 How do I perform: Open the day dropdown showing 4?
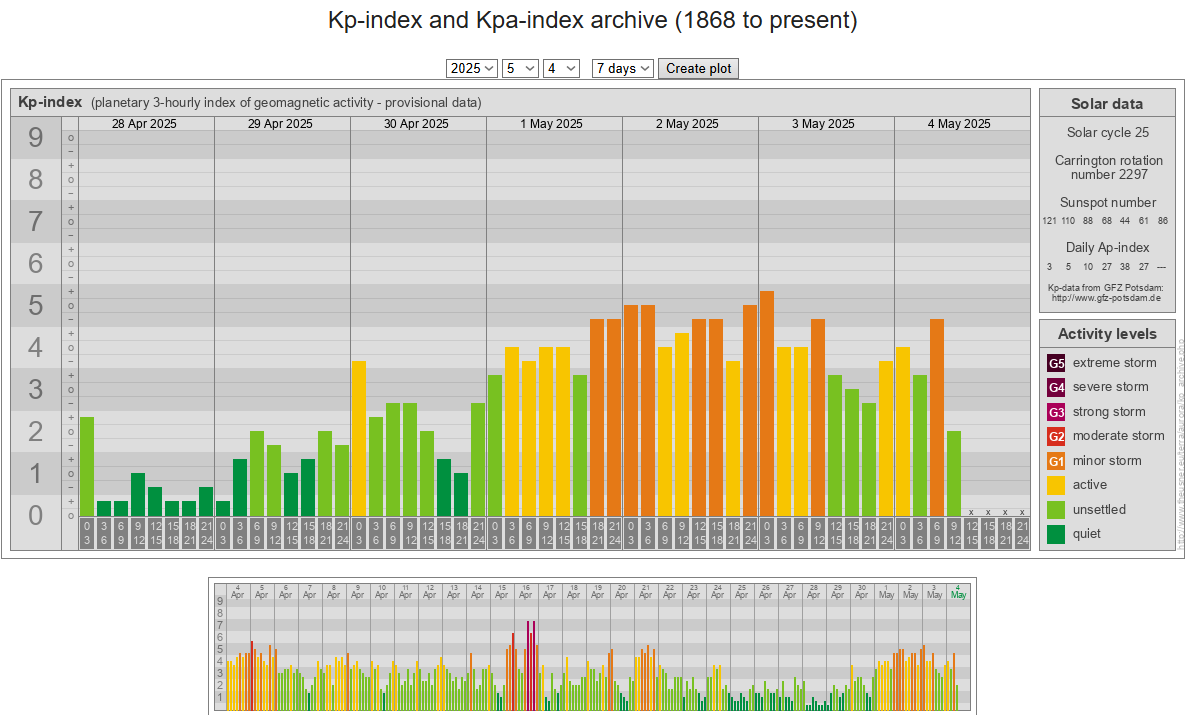click(561, 68)
